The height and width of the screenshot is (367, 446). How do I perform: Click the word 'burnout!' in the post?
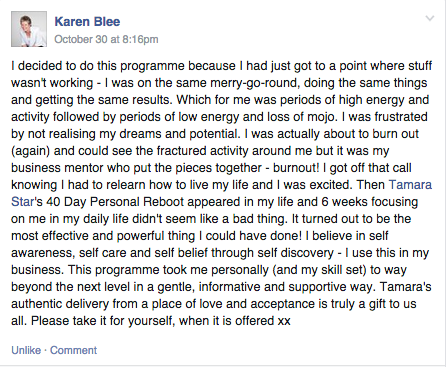[296, 168]
